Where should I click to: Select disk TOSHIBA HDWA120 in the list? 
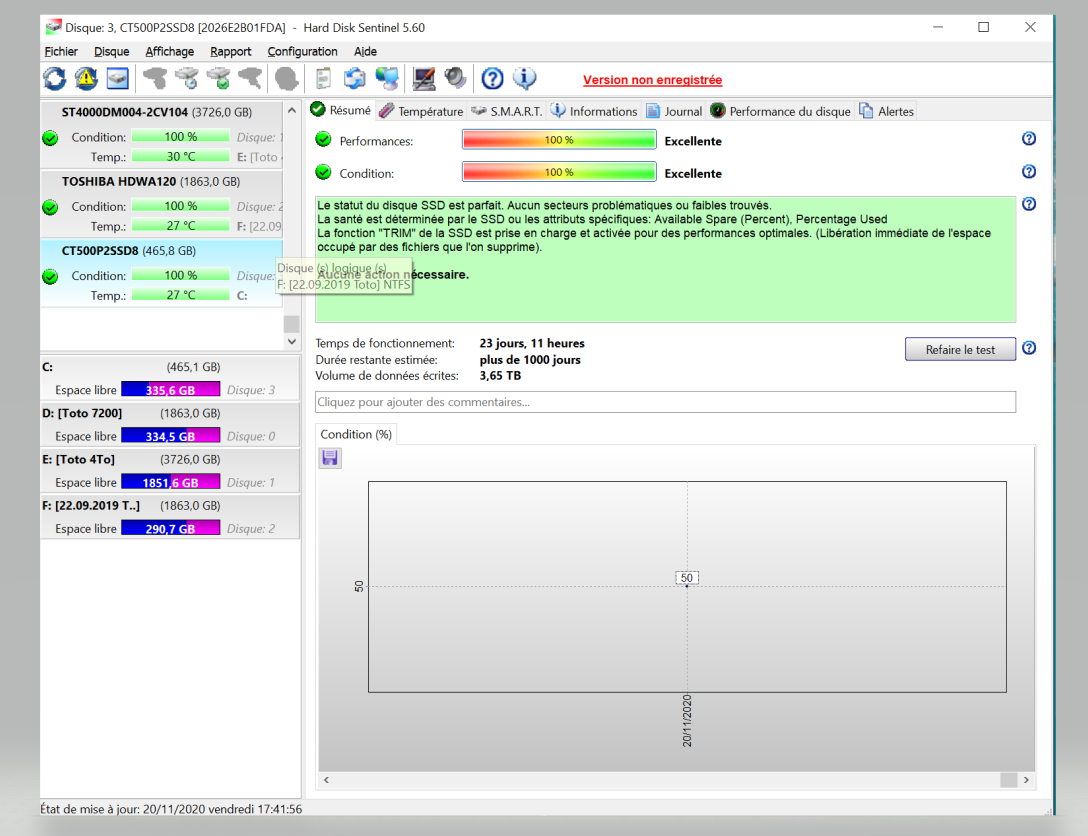[162, 204]
